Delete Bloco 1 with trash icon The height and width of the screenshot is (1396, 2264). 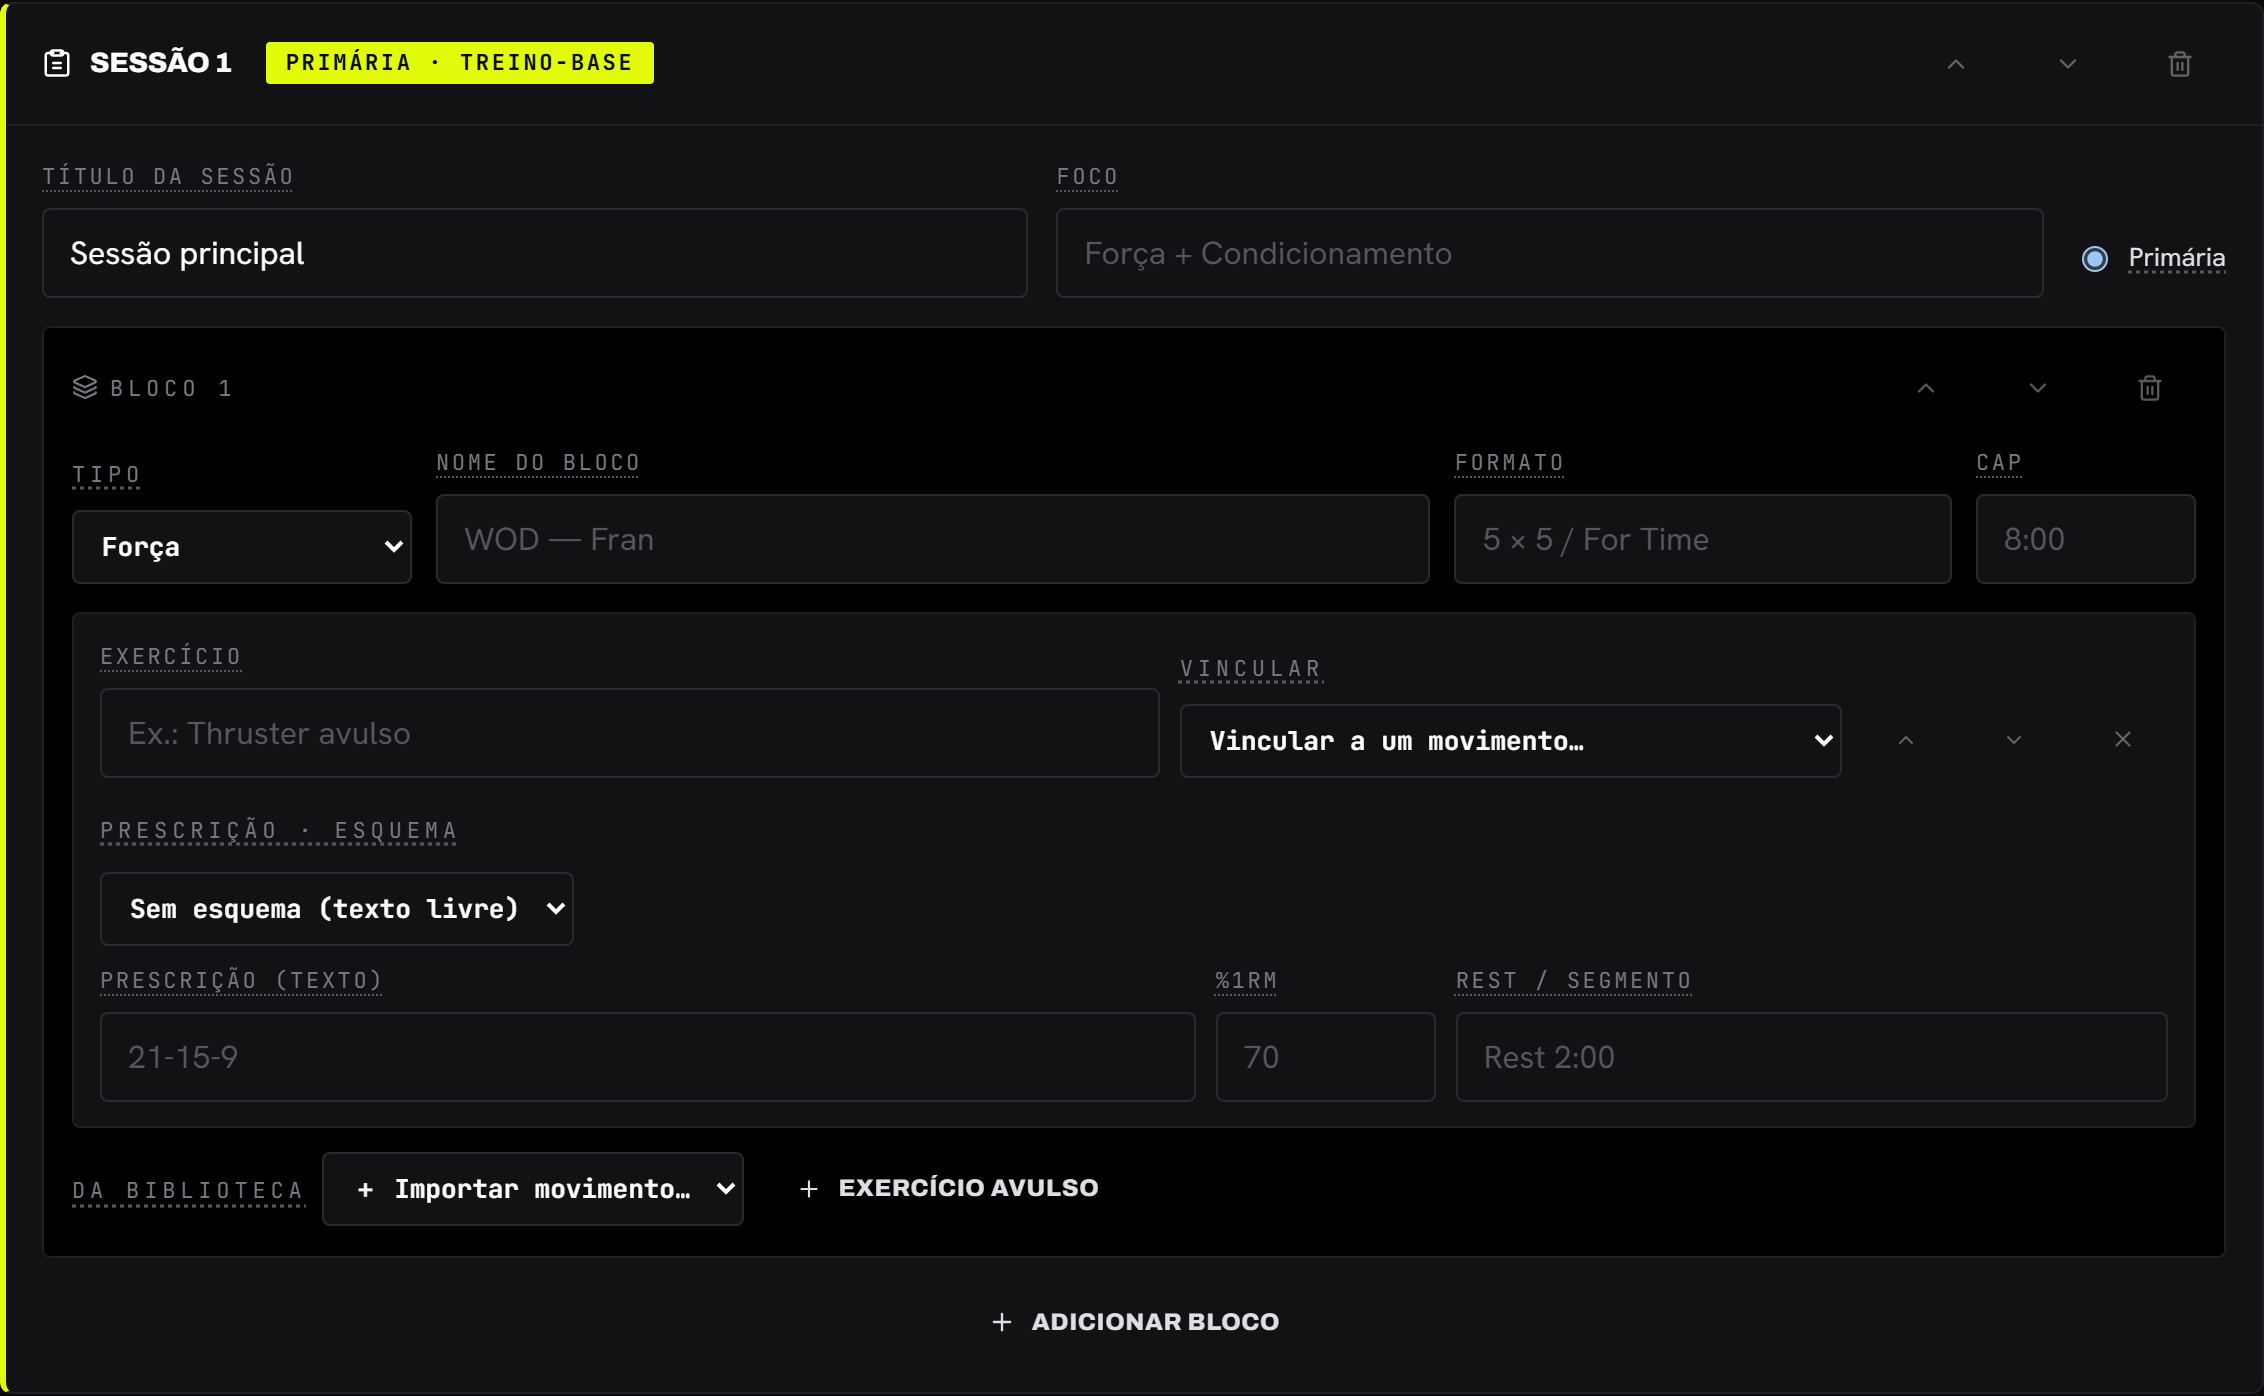point(2150,388)
